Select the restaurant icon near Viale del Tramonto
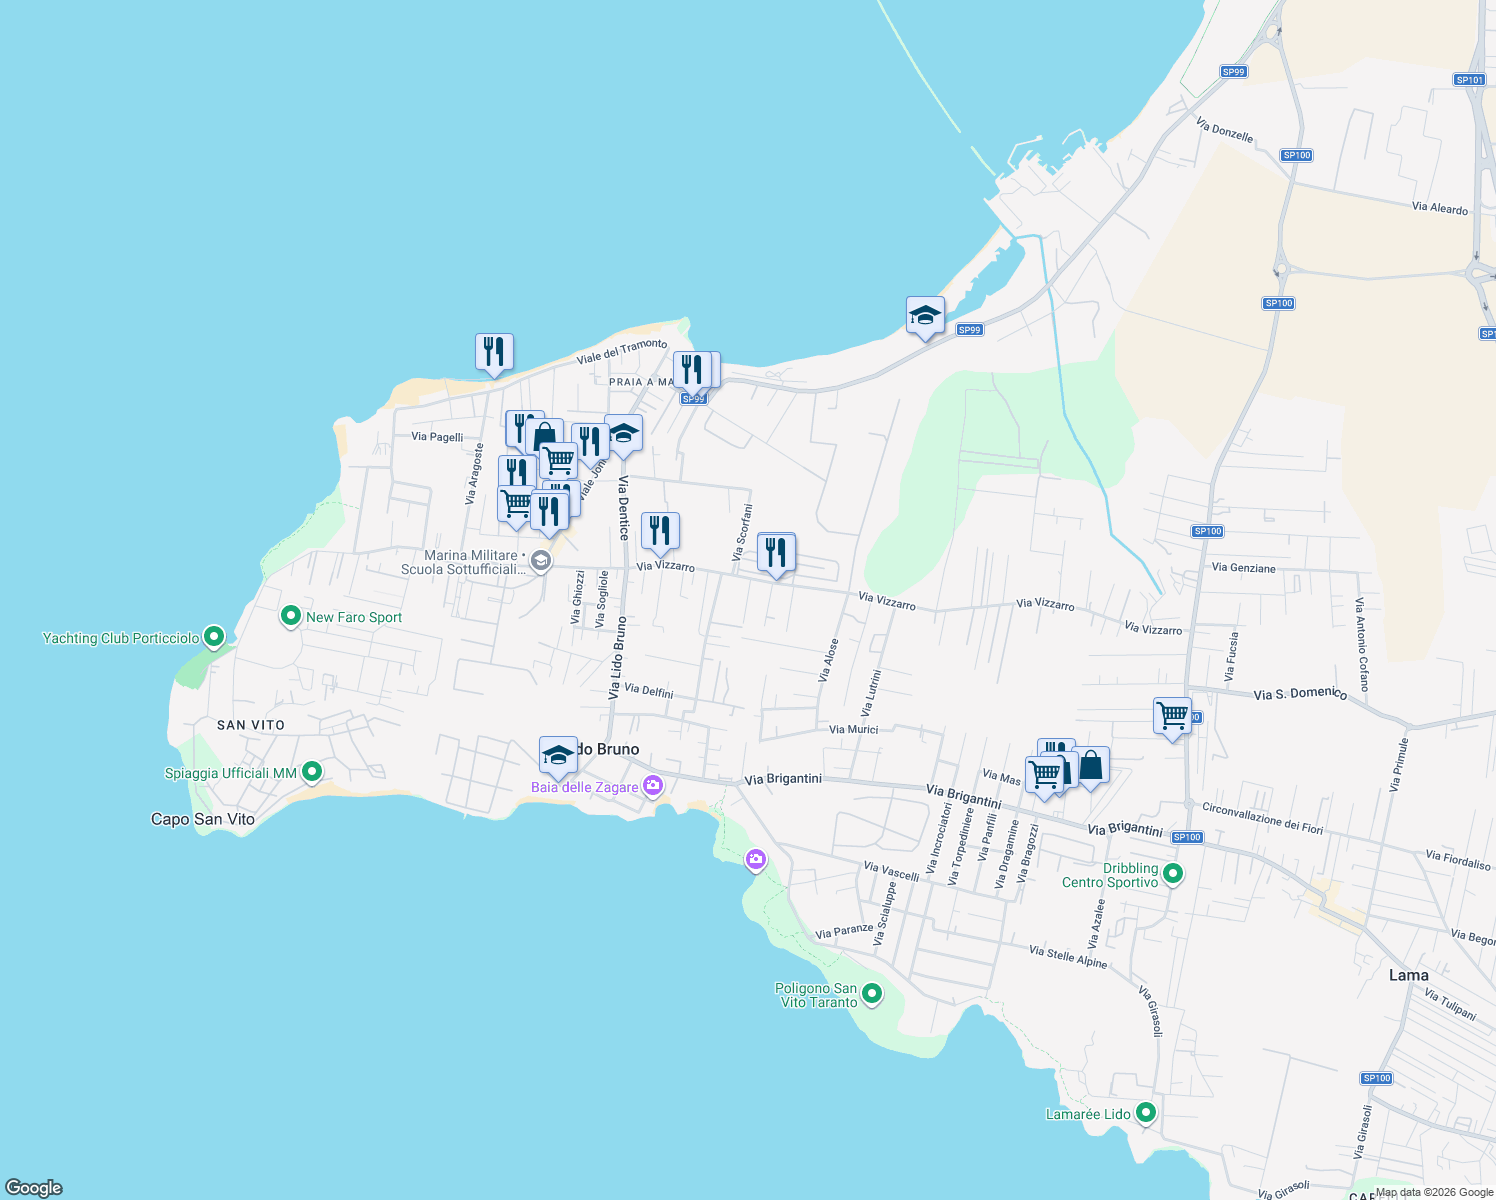 [x=494, y=353]
